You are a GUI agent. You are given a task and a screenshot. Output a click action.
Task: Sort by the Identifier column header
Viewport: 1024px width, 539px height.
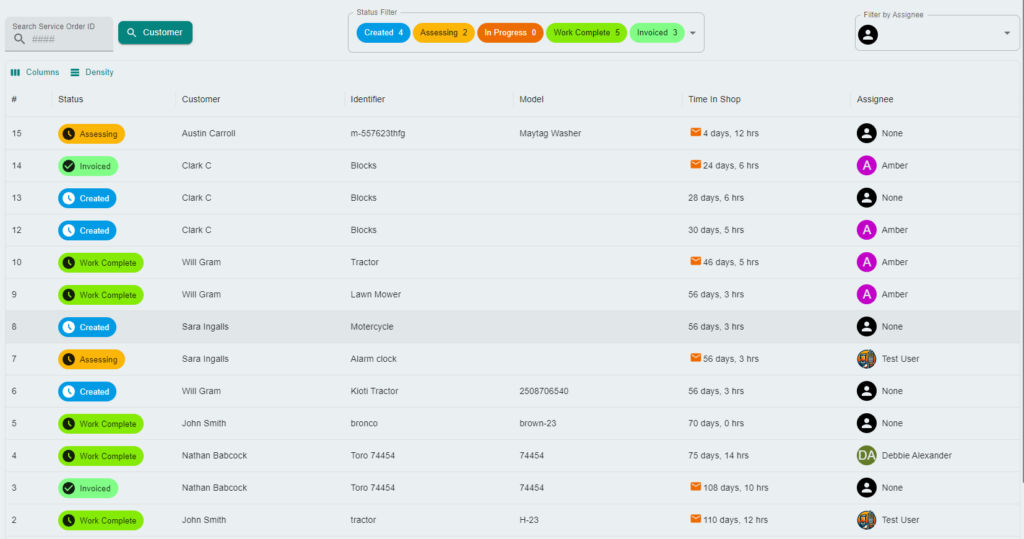[x=368, y=99]
